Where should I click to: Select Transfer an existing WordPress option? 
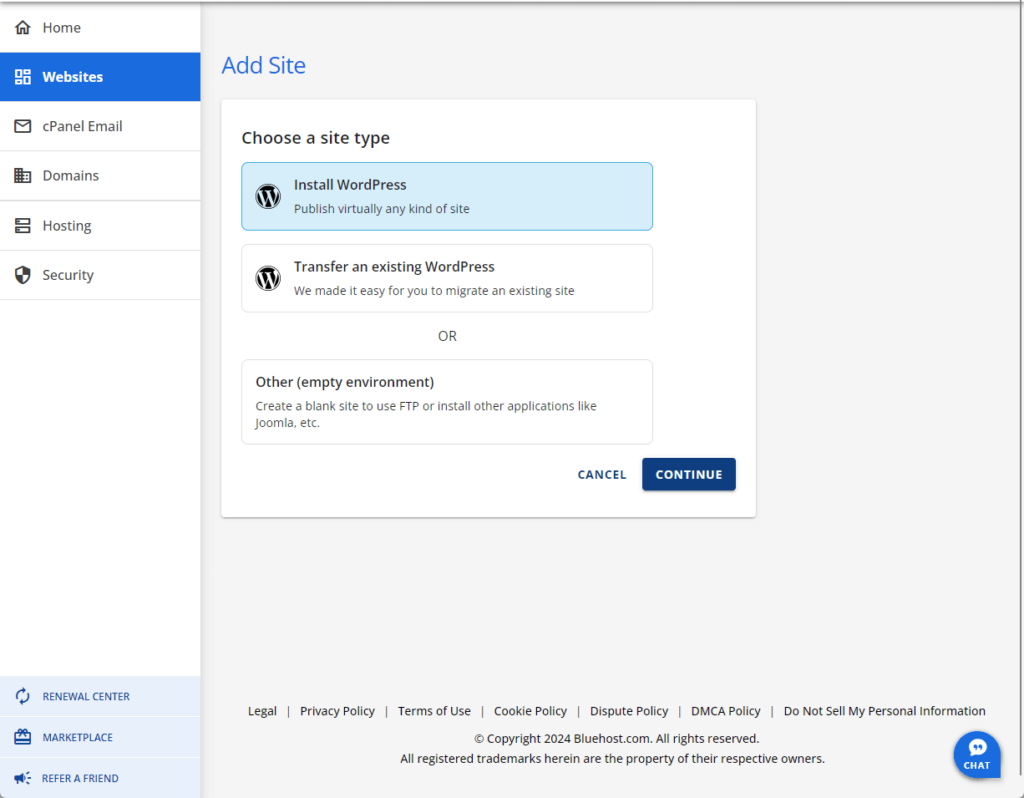click(447, 278)
